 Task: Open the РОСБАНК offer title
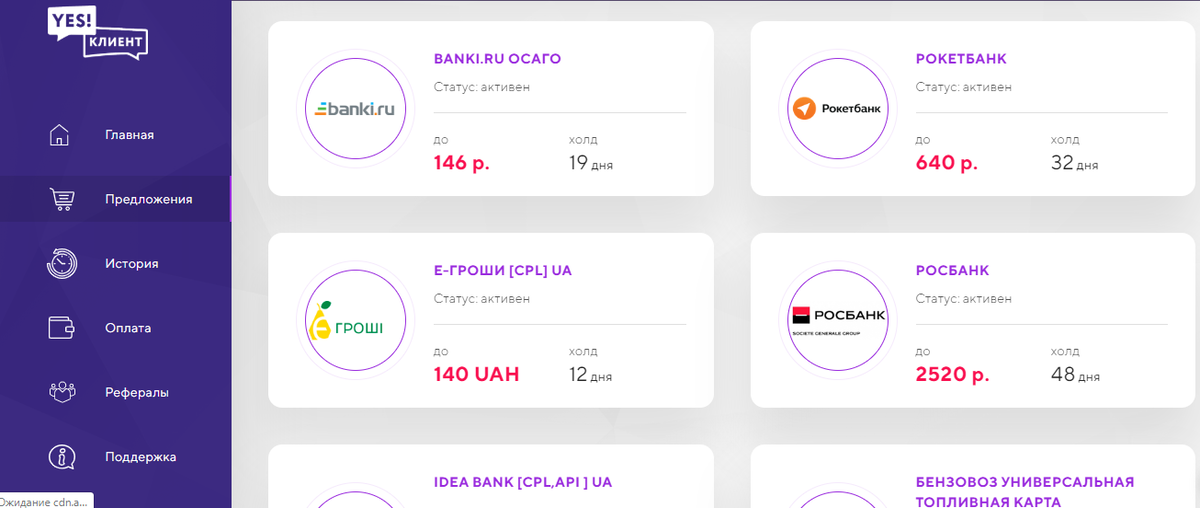pyautogui.click(x=952, y=271)
